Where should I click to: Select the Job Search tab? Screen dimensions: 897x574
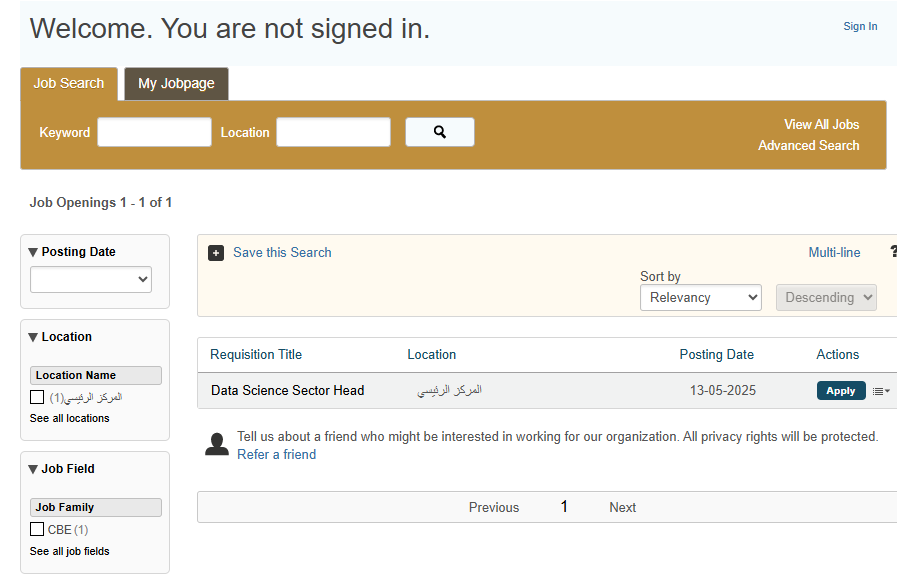click(69, 84)
